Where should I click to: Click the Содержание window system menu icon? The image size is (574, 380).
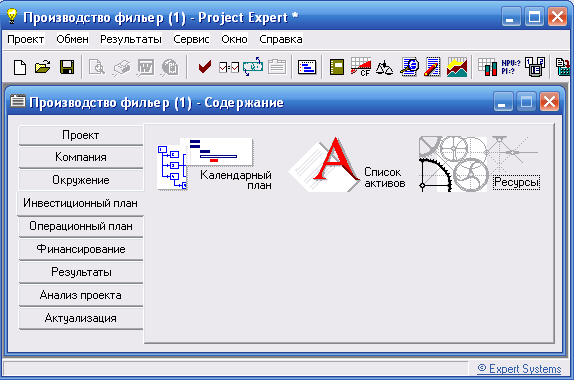pos(18,101)
